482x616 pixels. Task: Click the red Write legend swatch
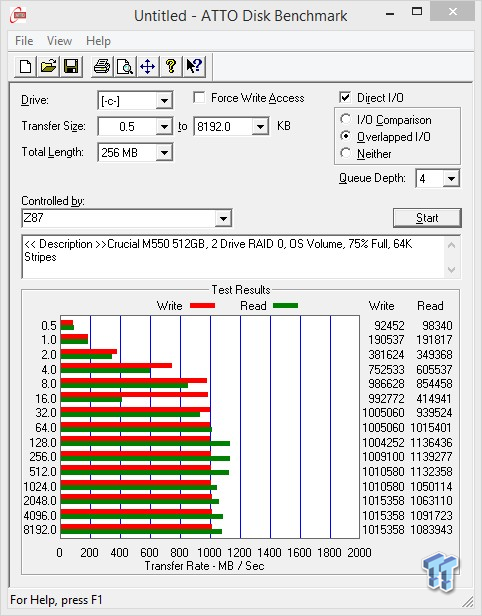click(x=202, y=305)
